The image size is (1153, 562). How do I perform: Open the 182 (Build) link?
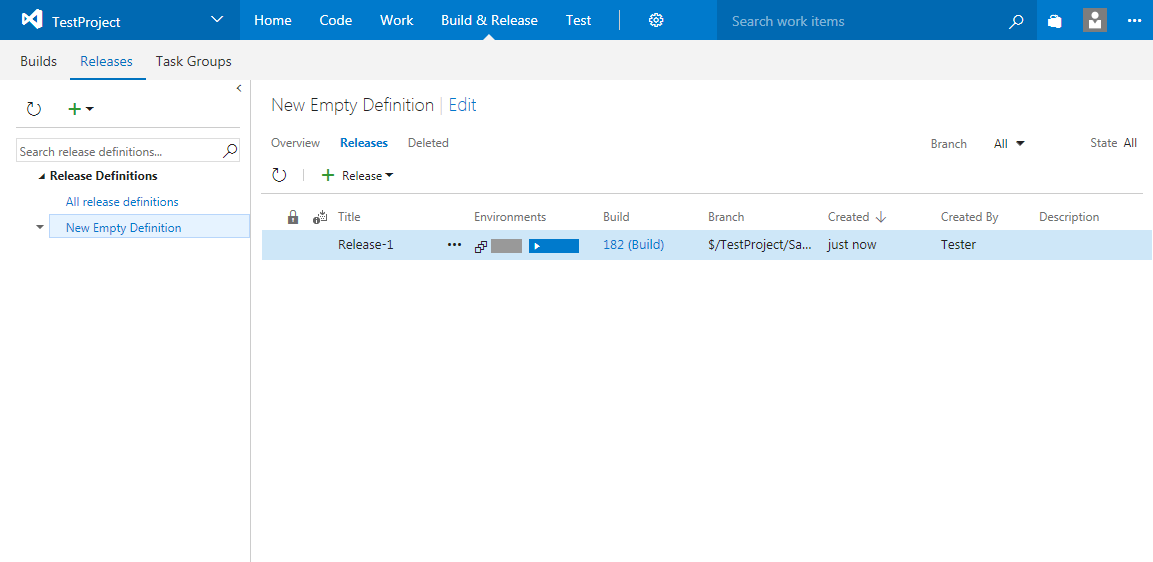pos(633,245)
